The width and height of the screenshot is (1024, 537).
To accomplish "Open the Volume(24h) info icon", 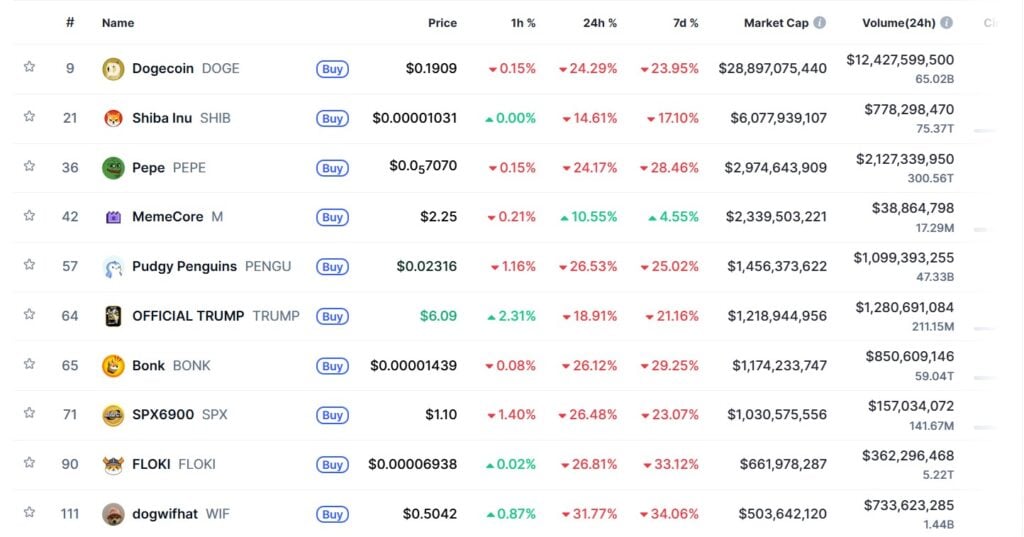I will click(x=946, y=23).
